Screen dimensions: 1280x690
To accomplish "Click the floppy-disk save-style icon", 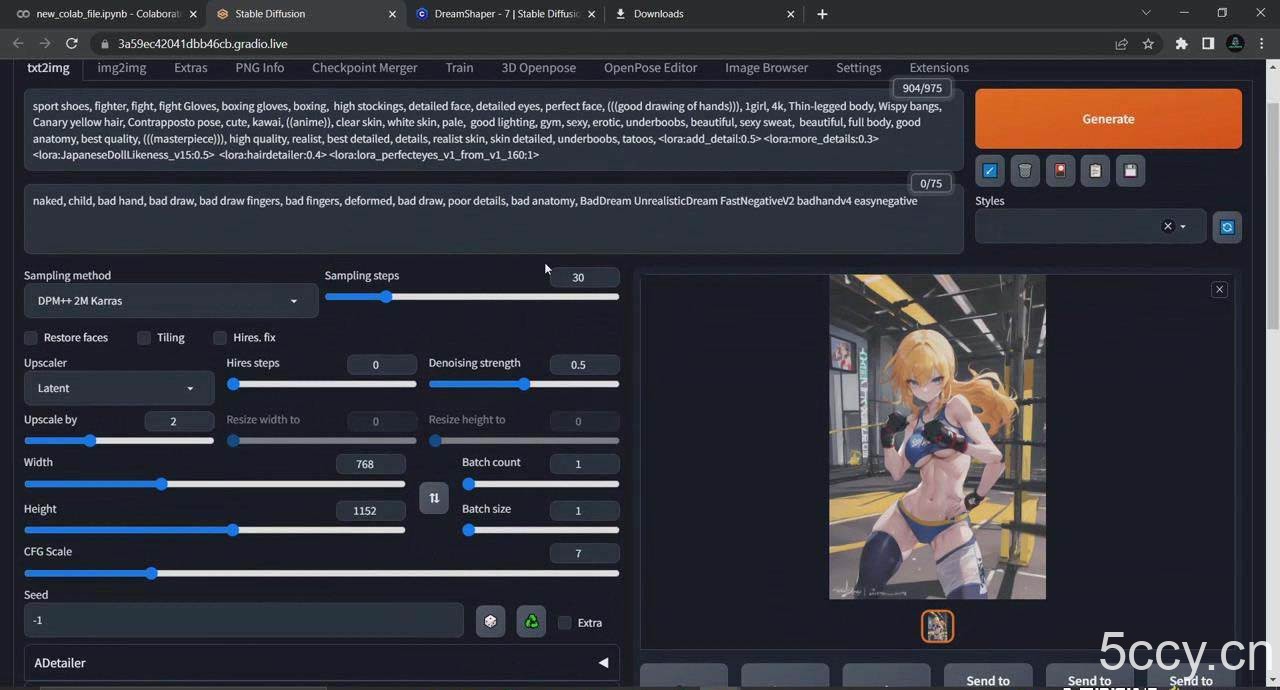I will [x=1130, y=171].
